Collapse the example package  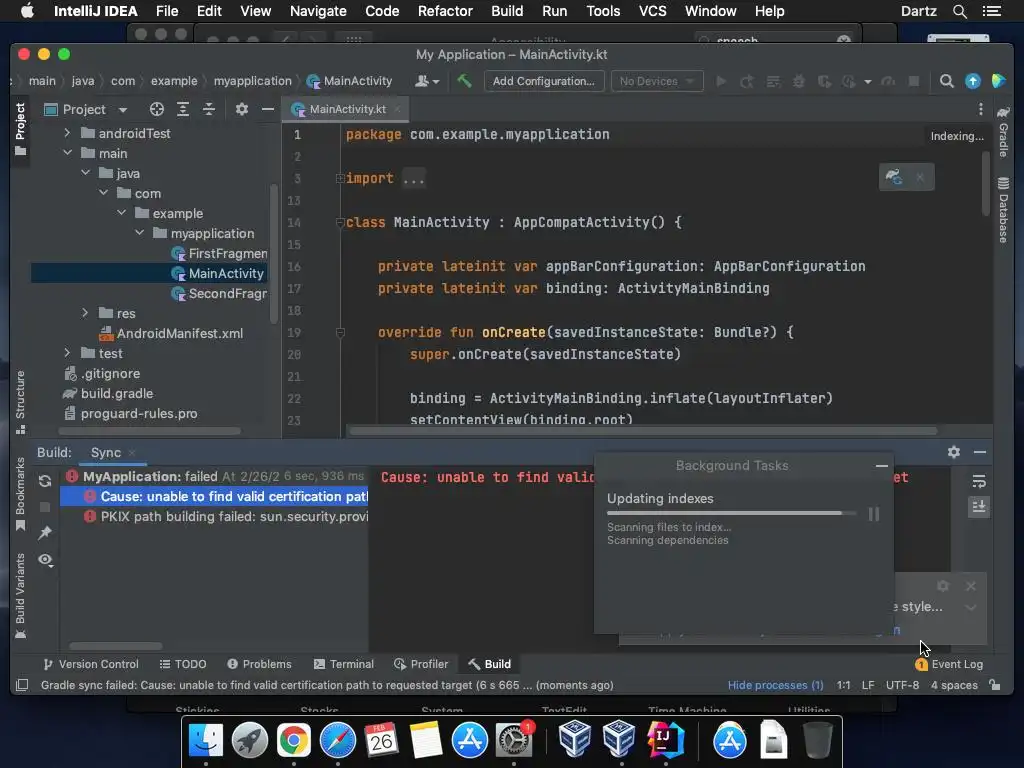pyautogui.click(x=121, y=213)
